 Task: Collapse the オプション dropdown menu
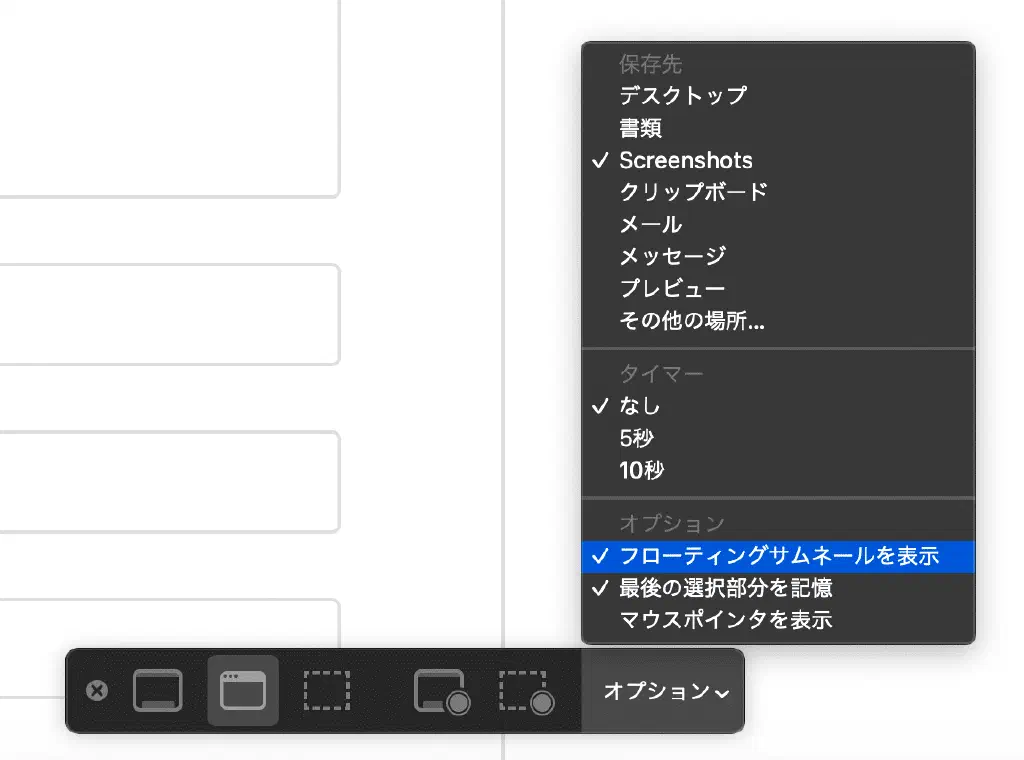pos(665,691)
